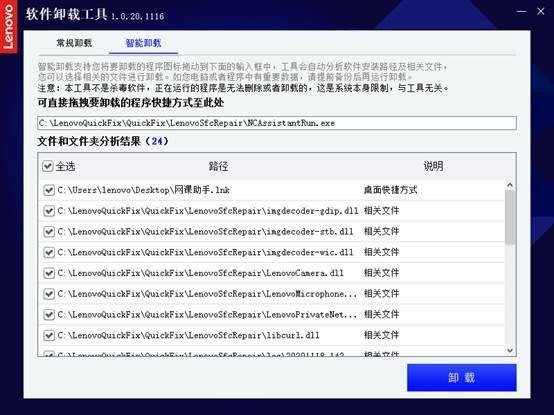The width and height of the screenshot is (554, 415).
Task: Uncheck LenovoCamera.dll in results list
Action: pos(48,273)
